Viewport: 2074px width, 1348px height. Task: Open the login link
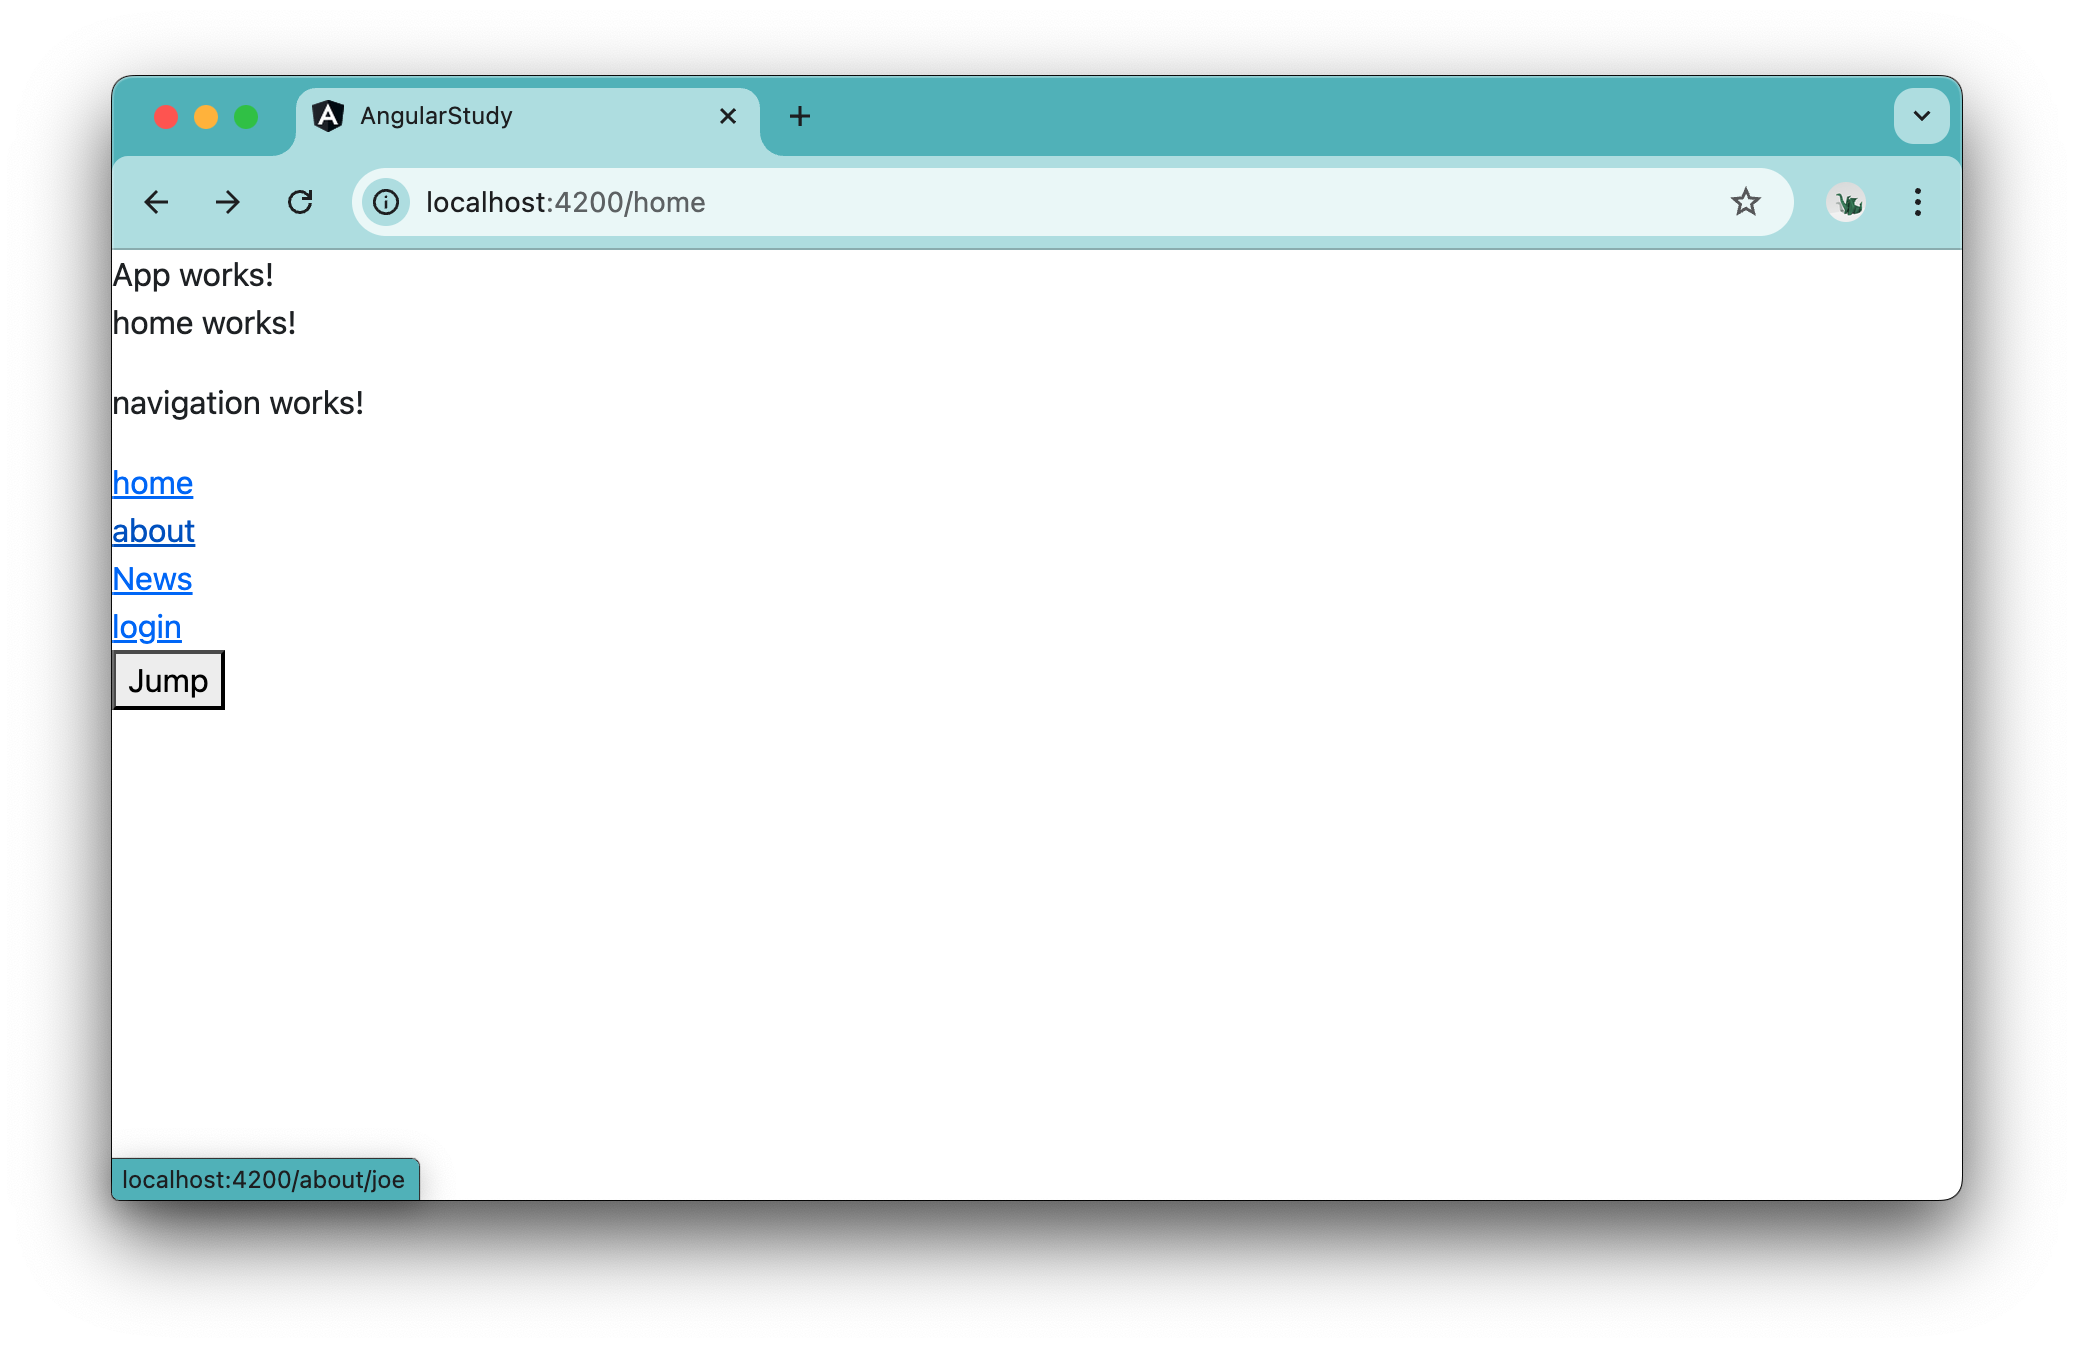click(x=146, y=627)
